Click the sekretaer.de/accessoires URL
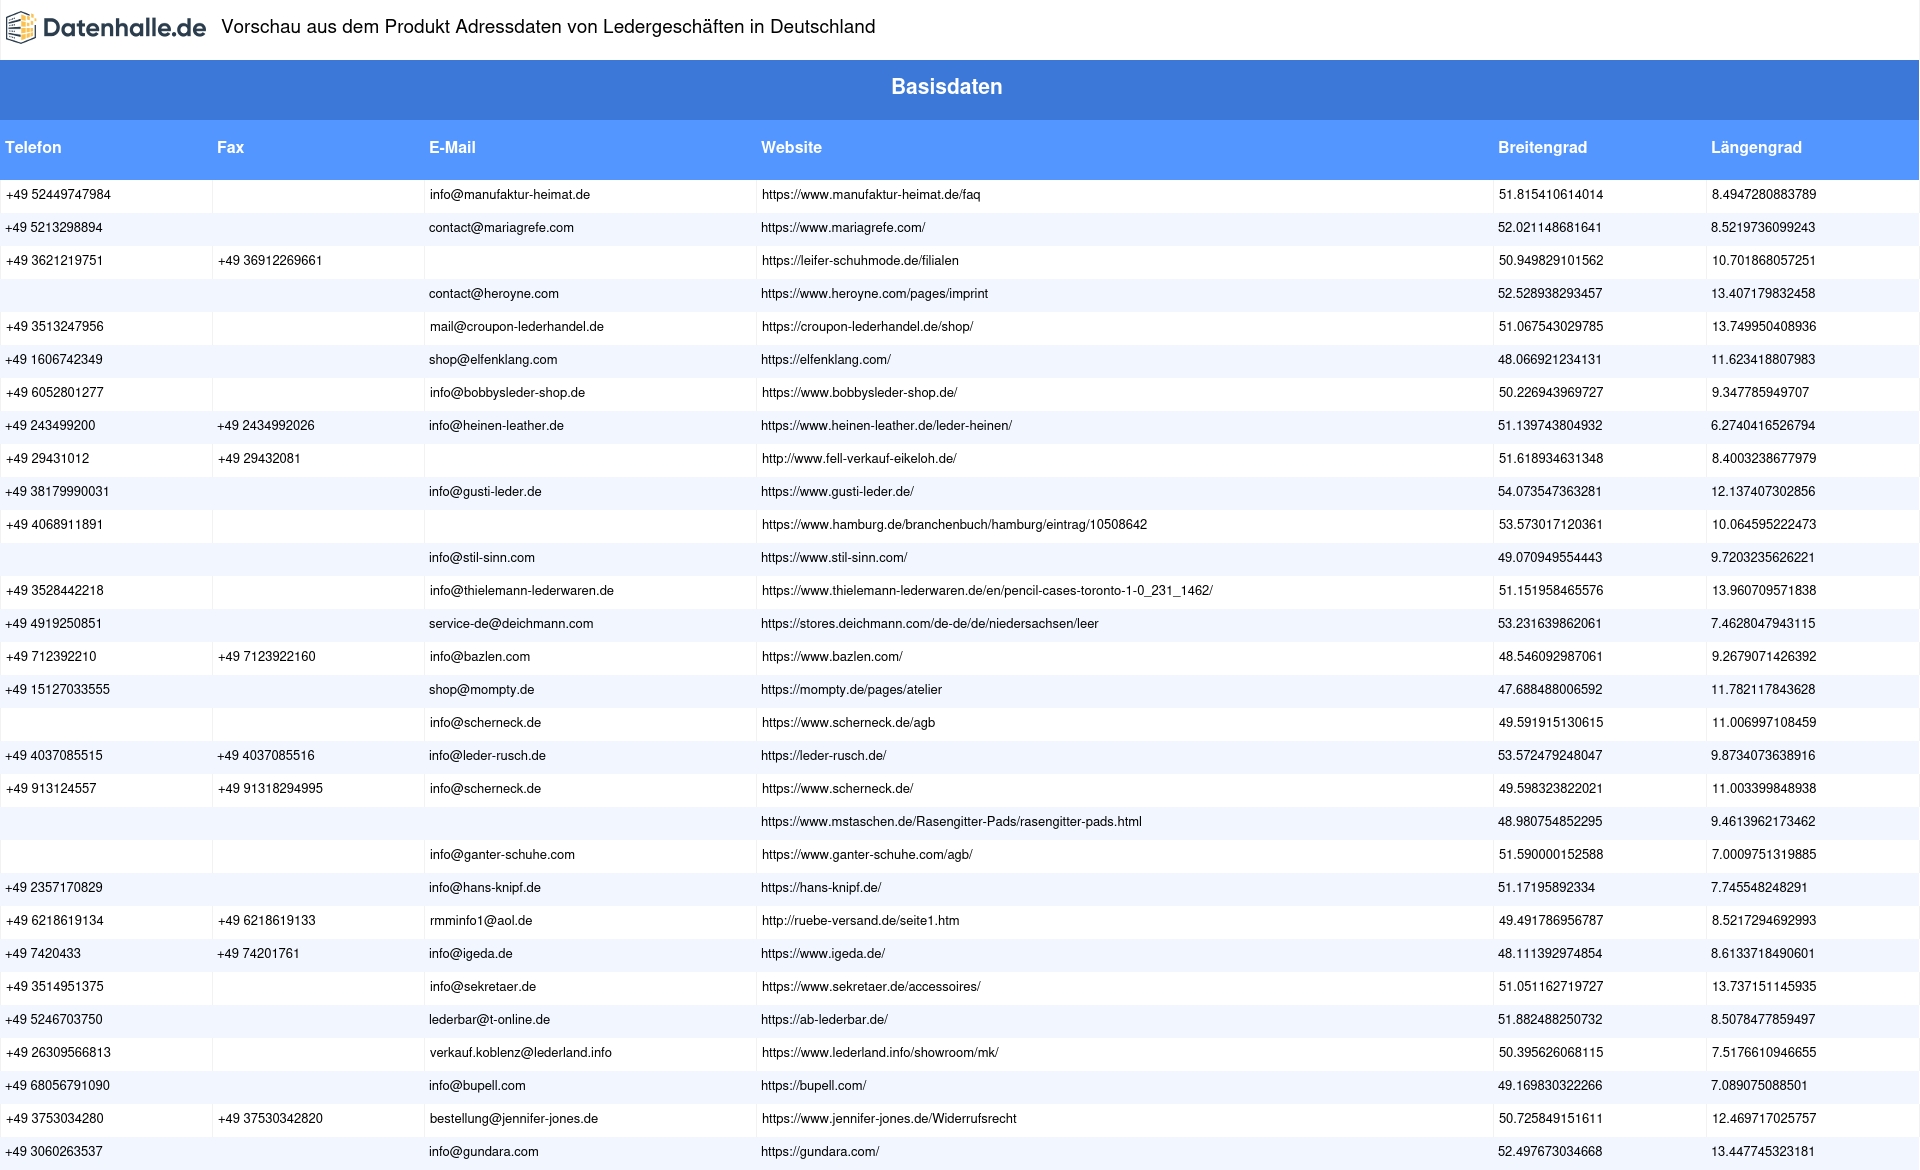Screen dimensions: 1920x1170 pyautogui.click(x=871, y=987)
